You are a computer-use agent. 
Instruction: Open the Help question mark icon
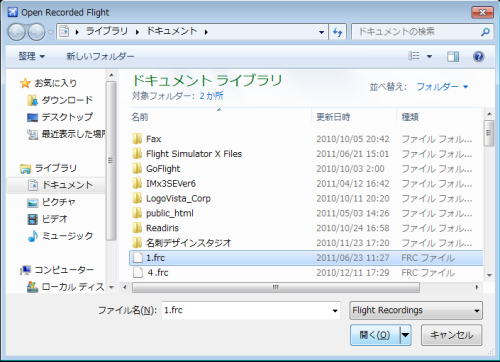coord(478,56)
